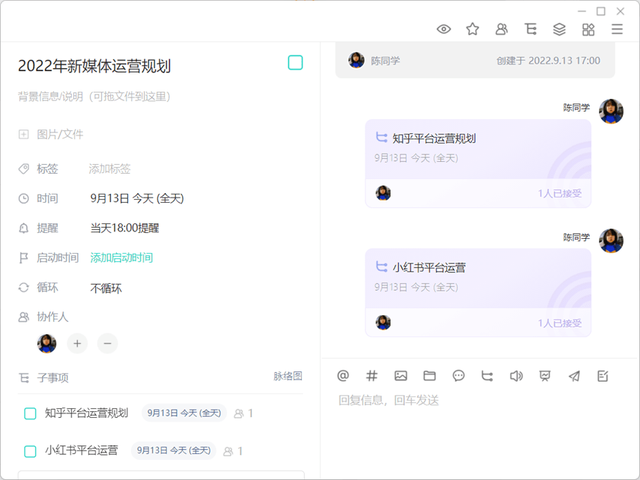
Task: Click sender avatar above 小红书平台运营 card
Action: click(x=611, y=241)
